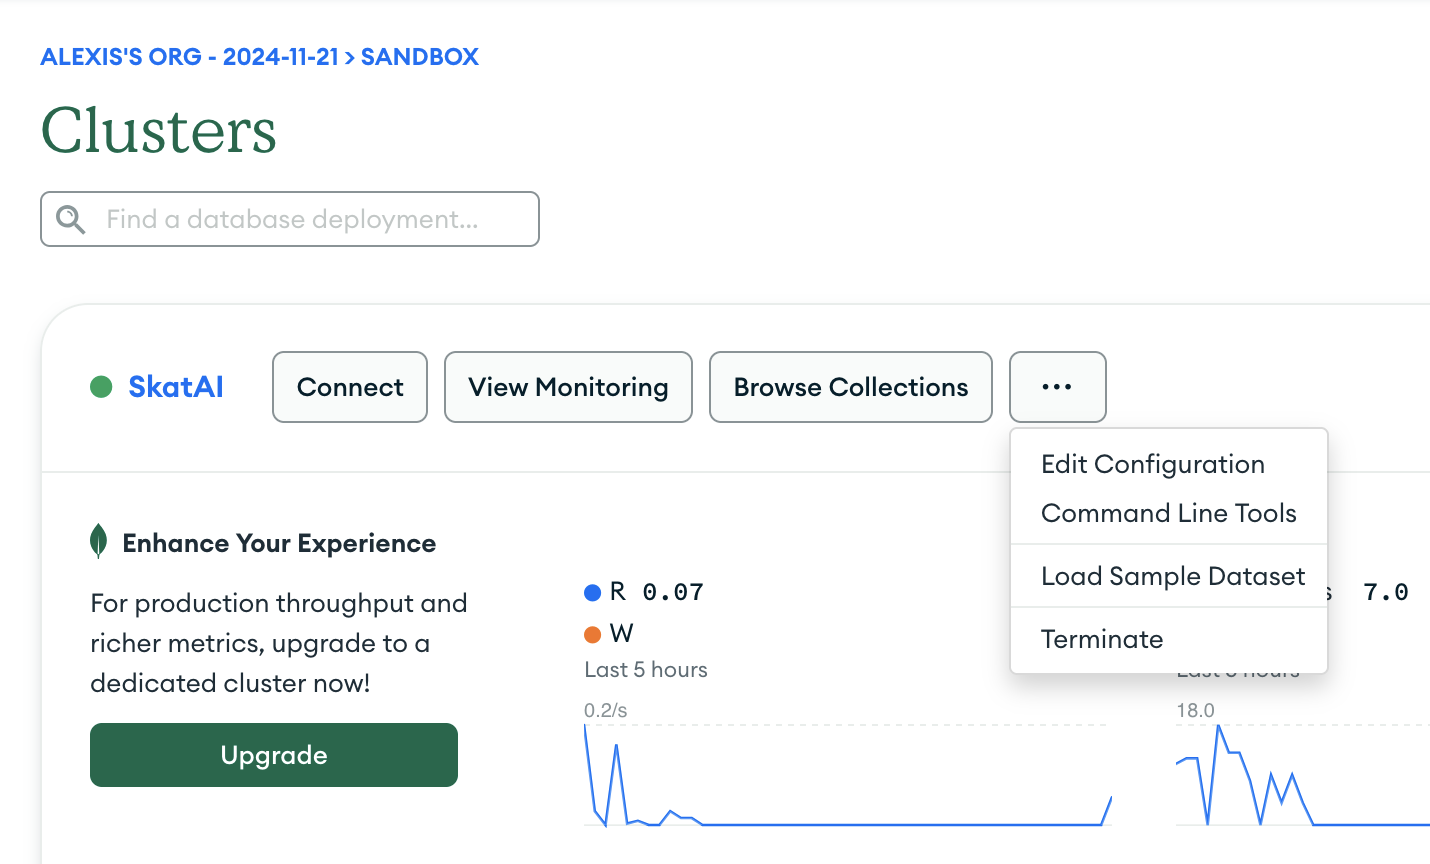
Task: Choose Command Line Tools
Action: 1169,513
